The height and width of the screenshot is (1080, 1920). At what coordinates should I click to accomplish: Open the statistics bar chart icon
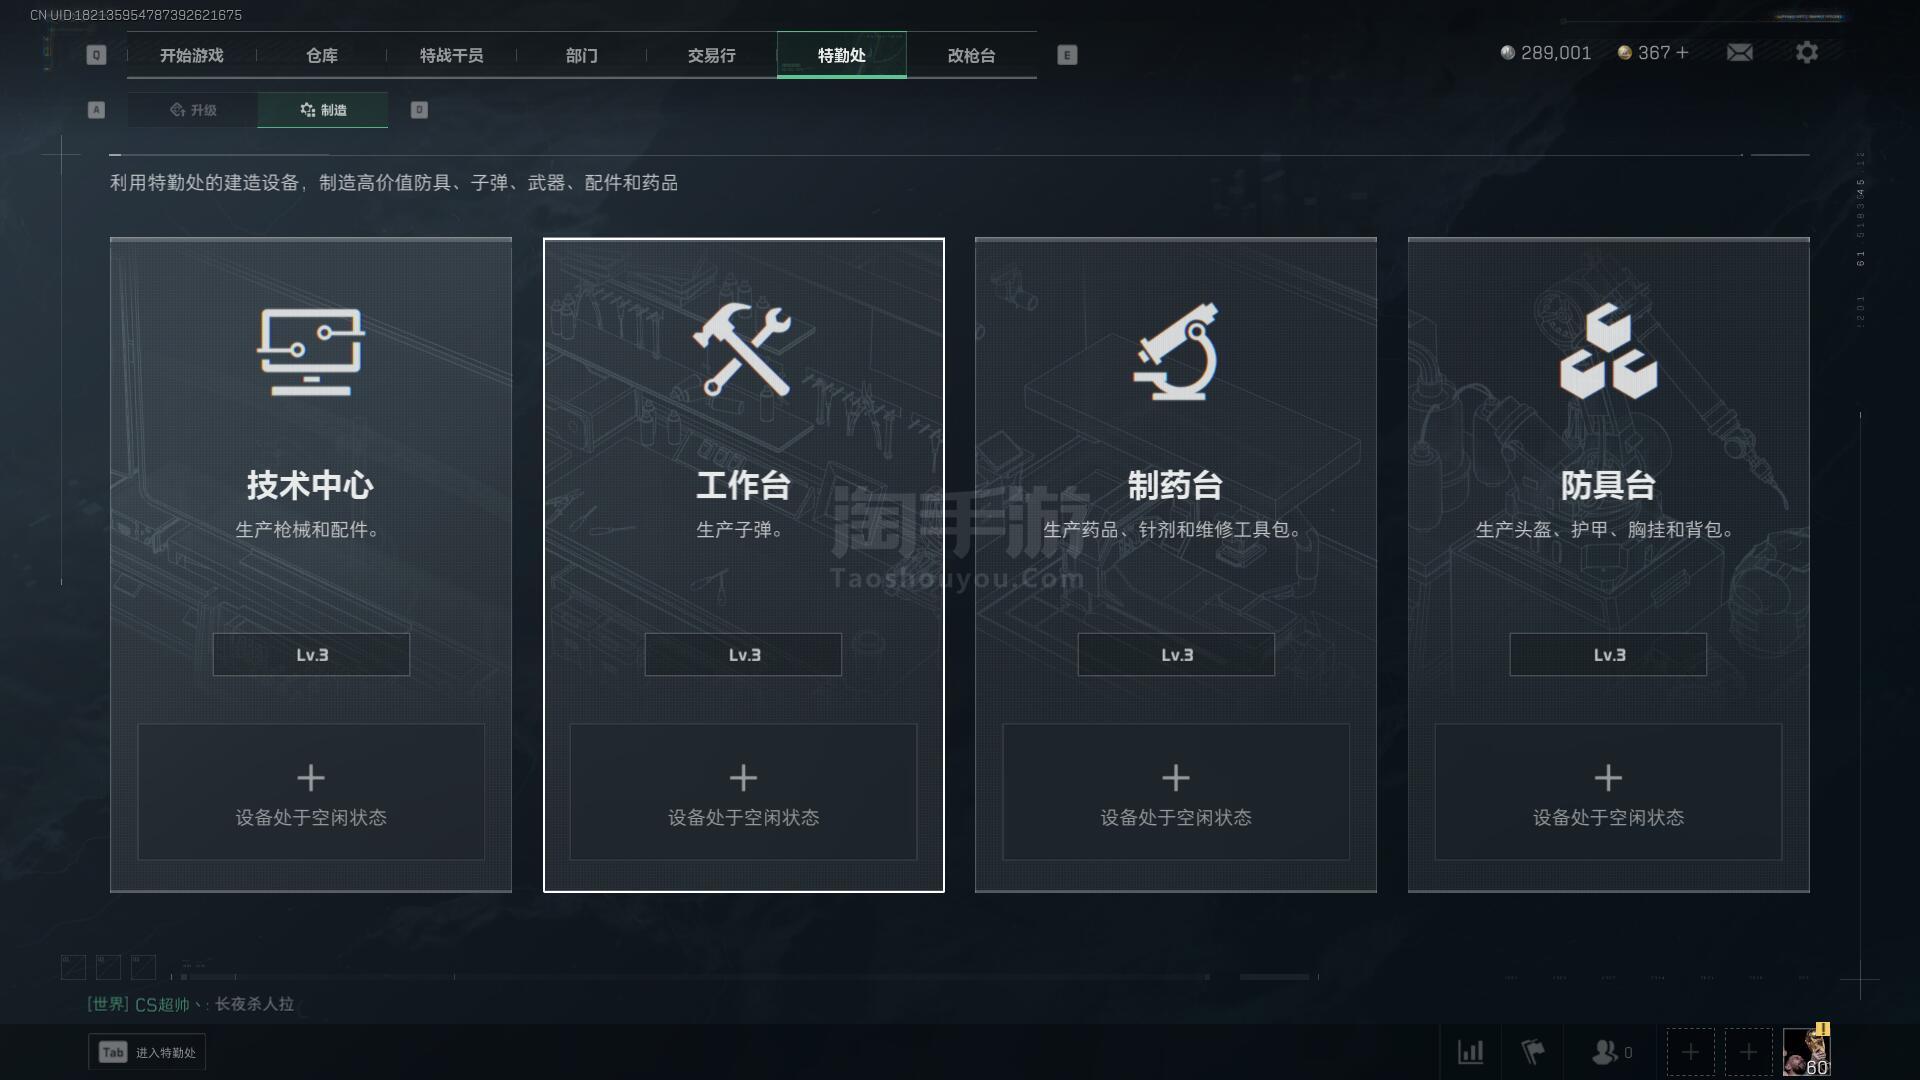1470,1052
